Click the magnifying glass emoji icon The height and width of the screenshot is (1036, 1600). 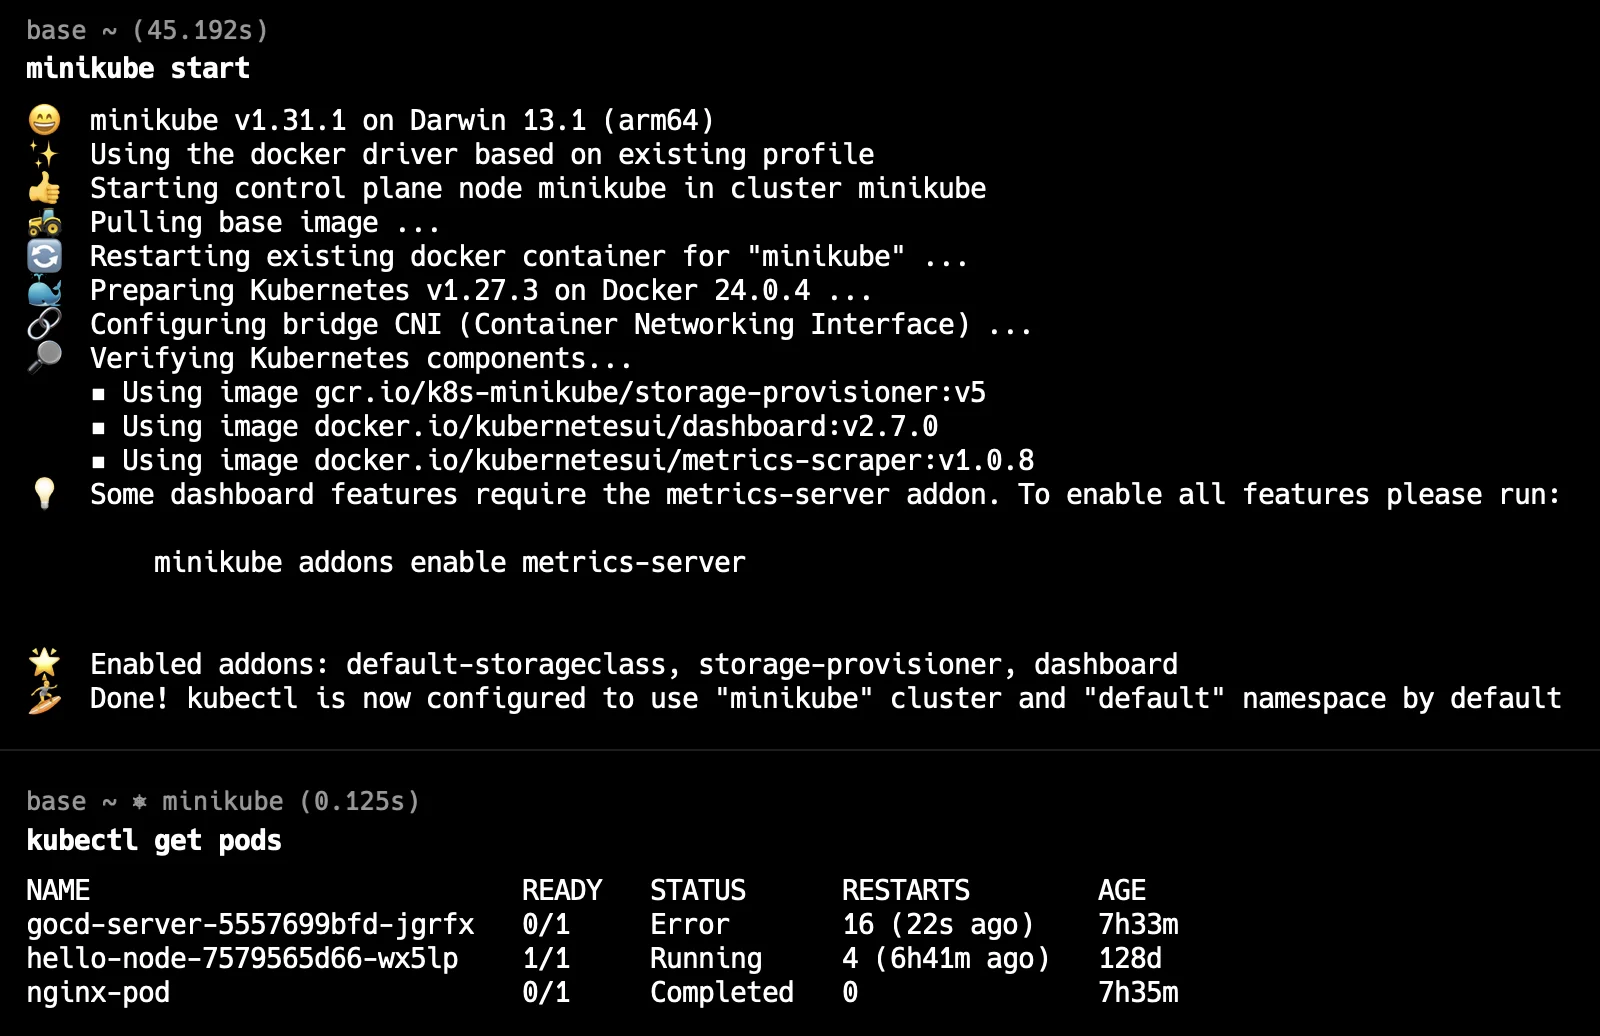pyautogui.click(x=44, y=357)
